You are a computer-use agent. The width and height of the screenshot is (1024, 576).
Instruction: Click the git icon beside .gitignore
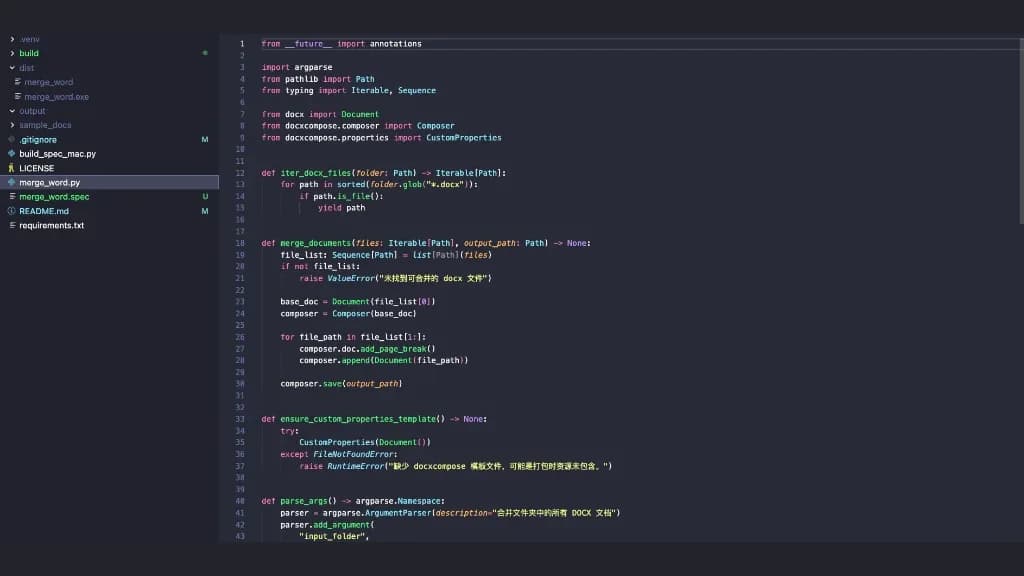point(11,139)
